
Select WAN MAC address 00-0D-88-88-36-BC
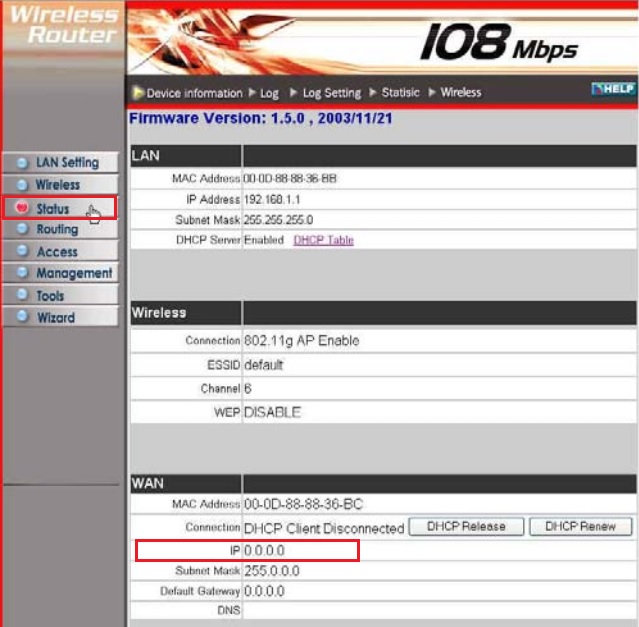(x=303, y=504)
